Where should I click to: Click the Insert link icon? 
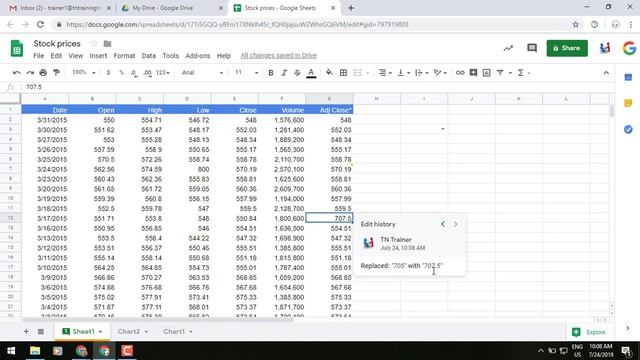click(460, 73)
